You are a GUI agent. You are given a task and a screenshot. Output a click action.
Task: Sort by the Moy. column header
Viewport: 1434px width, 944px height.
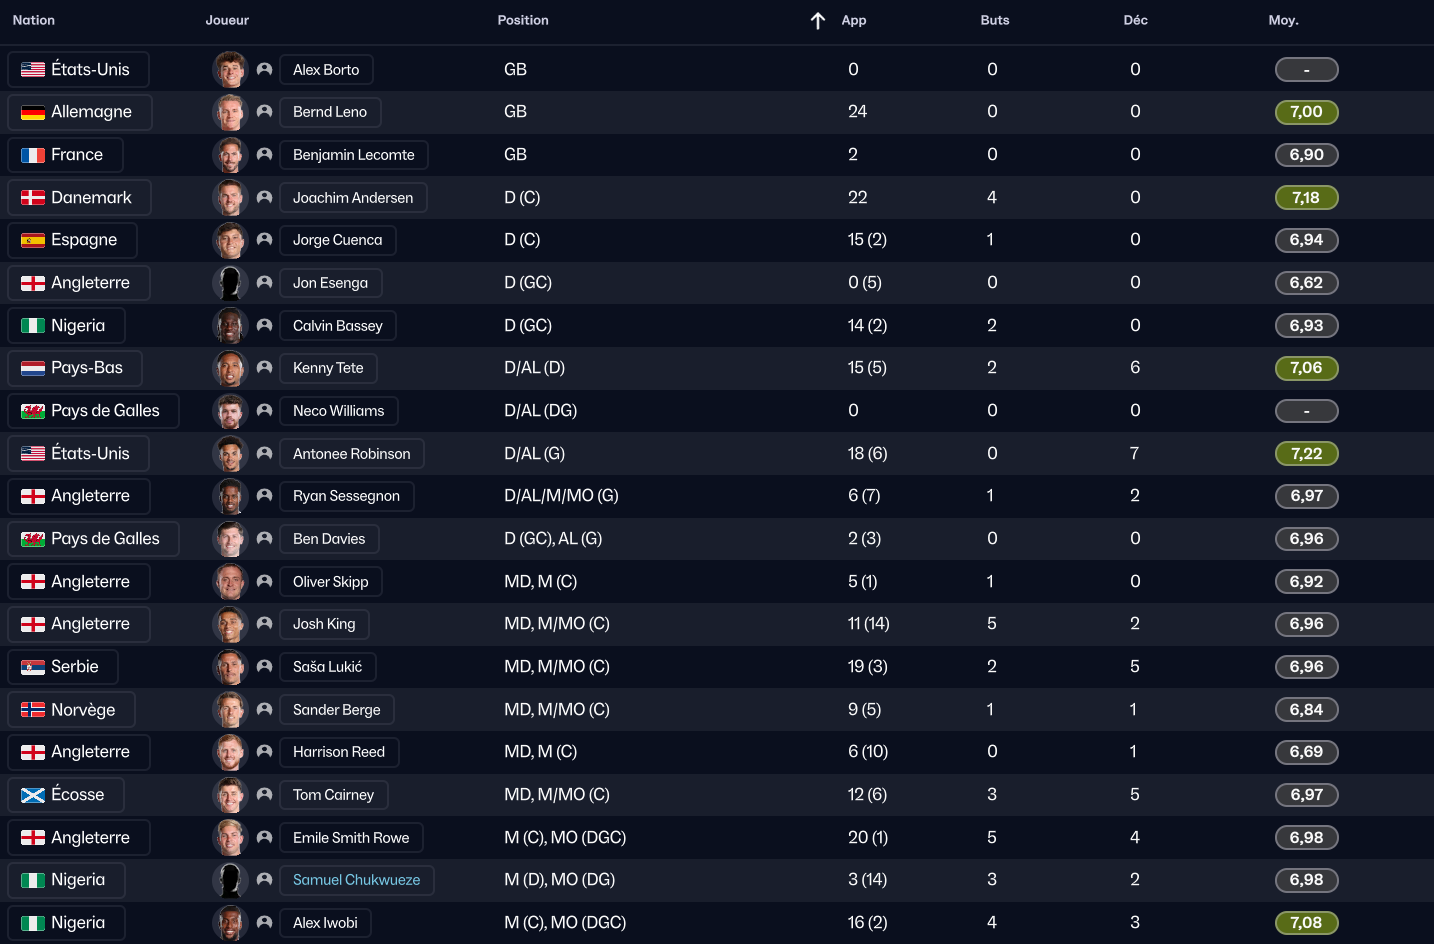[1283, 20]
